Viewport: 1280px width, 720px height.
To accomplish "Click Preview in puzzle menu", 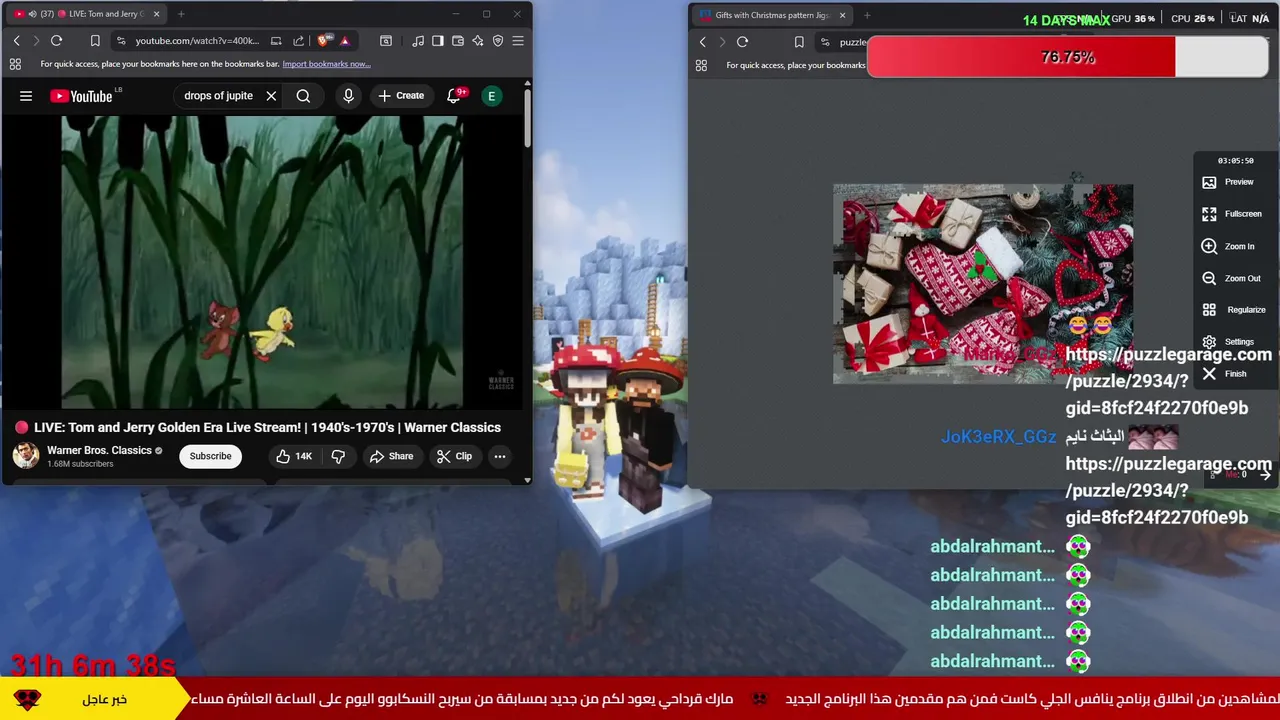I will 1228,182.
